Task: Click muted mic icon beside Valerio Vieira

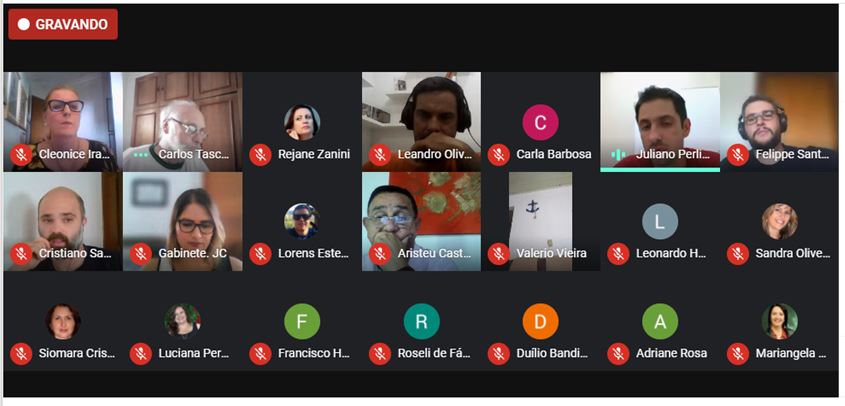Action: [x=498, y=253]
